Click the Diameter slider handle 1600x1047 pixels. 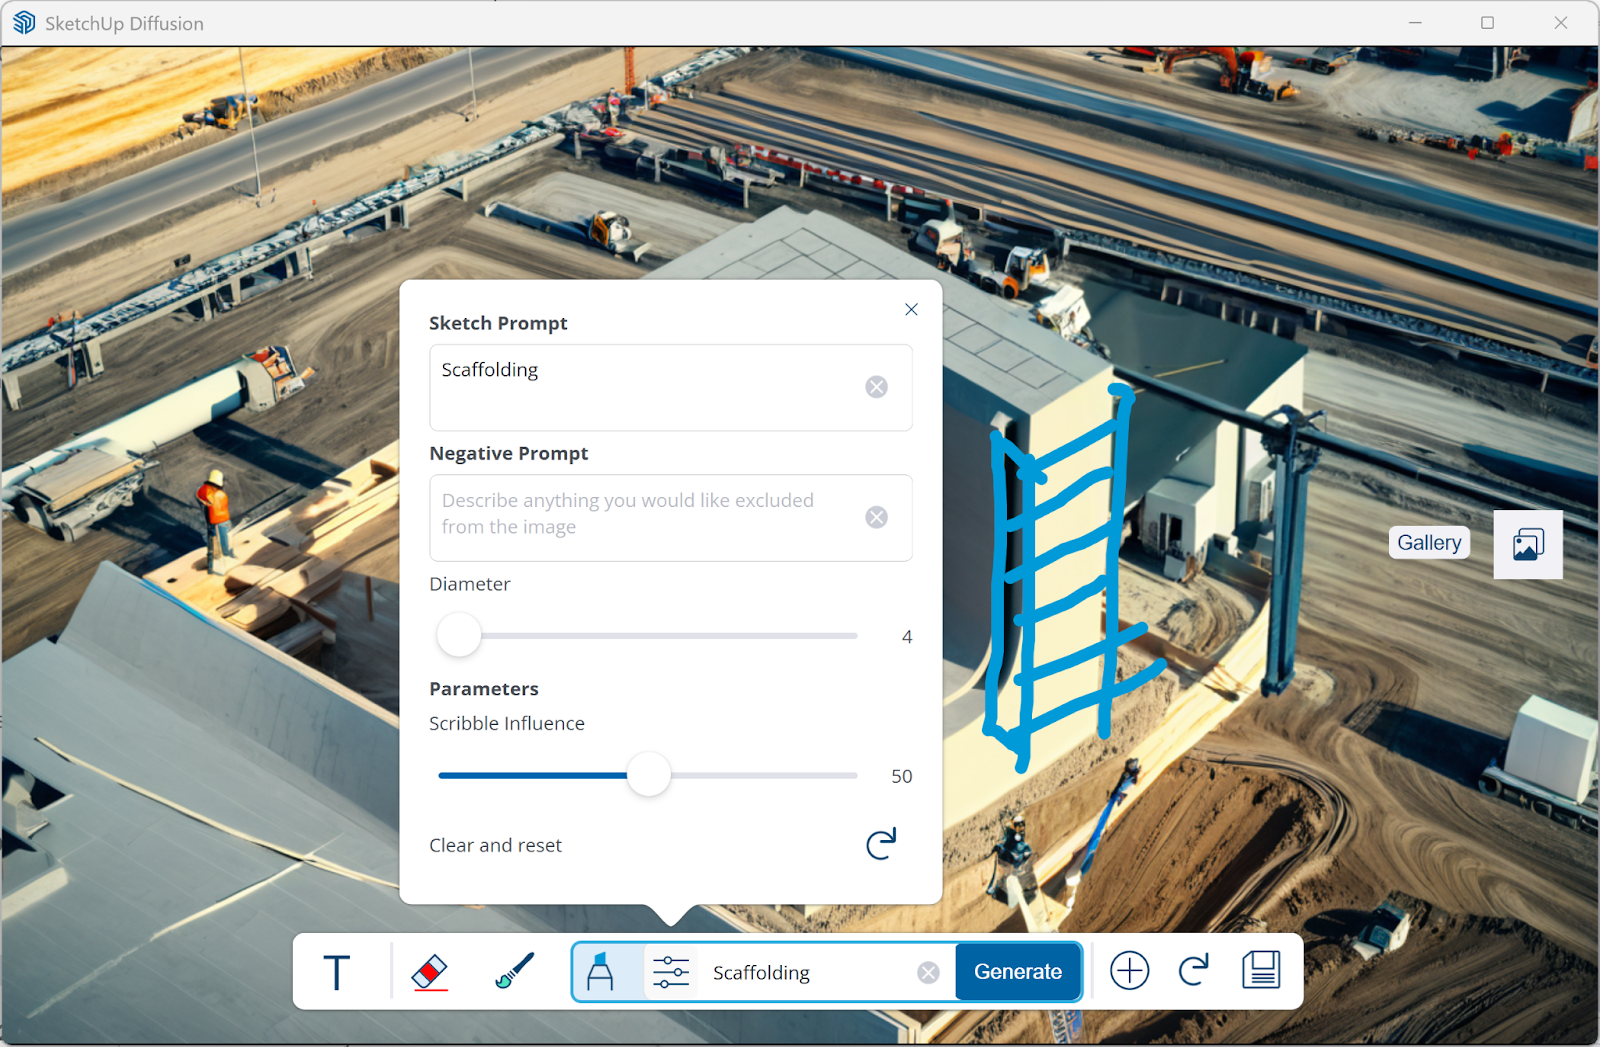pyautogui.click(x=459, y=636)
